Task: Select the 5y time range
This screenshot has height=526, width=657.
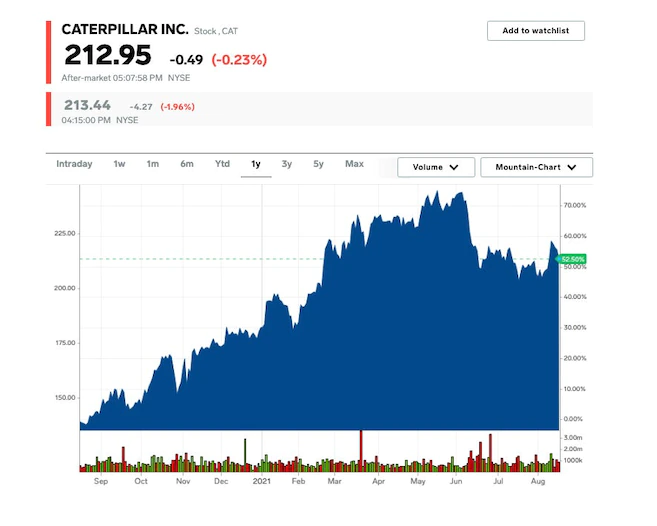Action: [x=318, y=164]
